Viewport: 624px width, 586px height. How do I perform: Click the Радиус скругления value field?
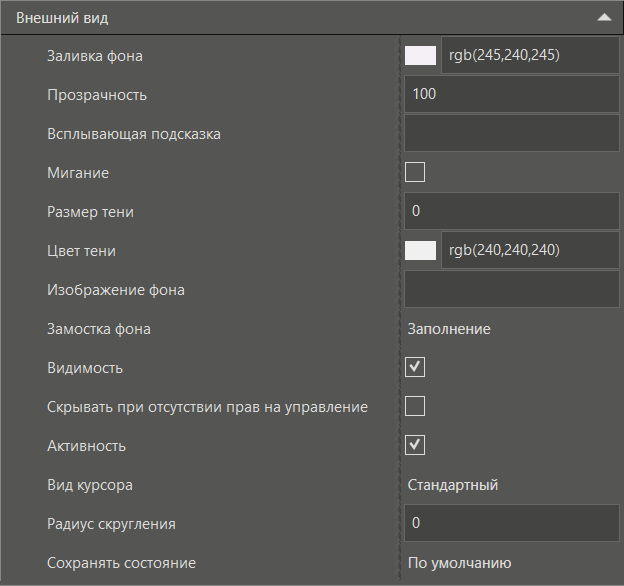[x=510, y=524]
